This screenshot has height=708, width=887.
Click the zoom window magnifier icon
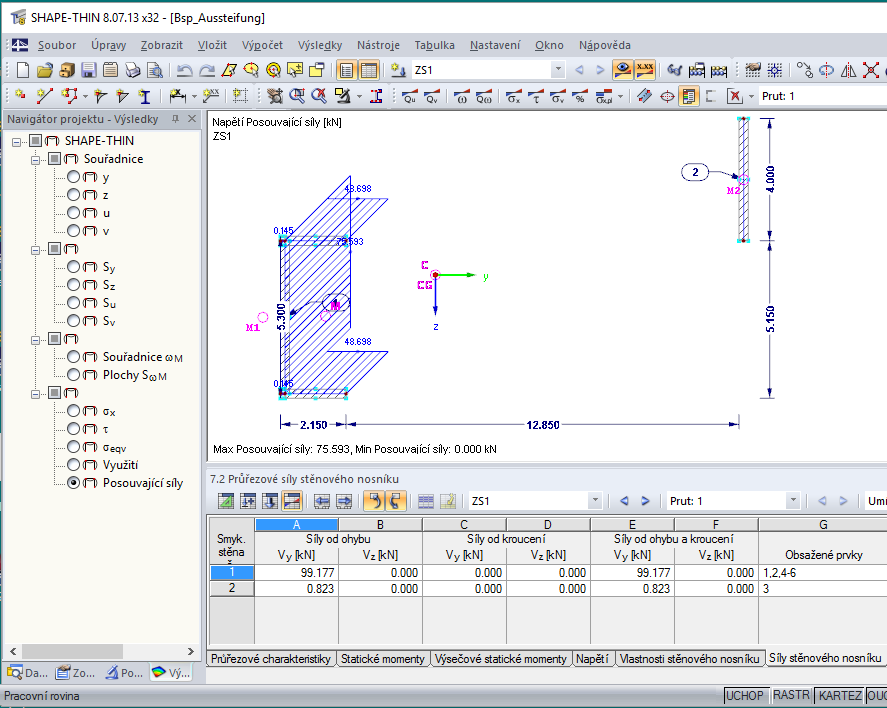296,97
